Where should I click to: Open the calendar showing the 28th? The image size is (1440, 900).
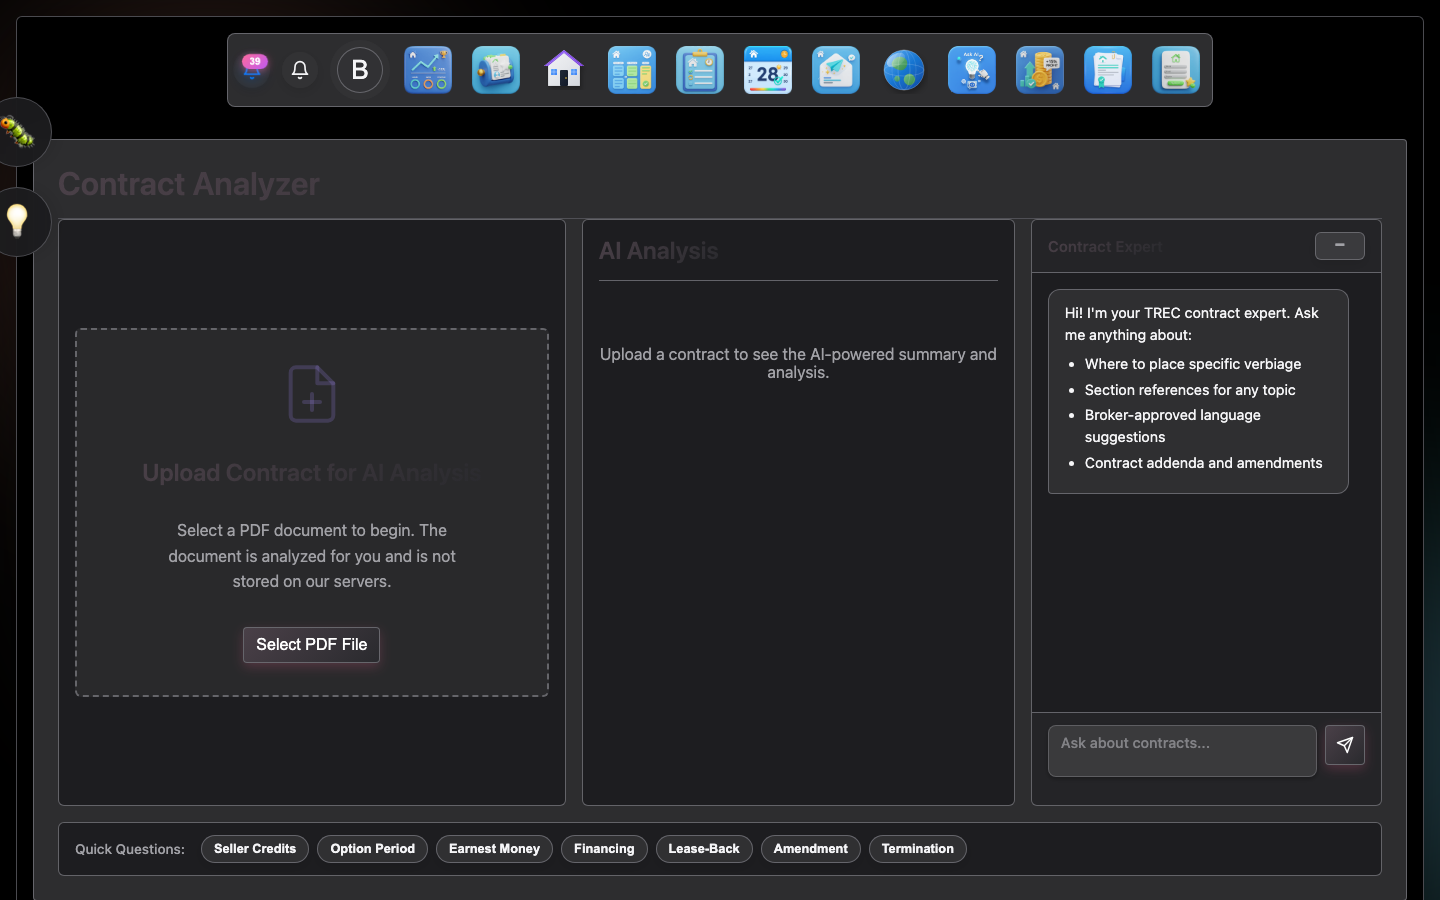point(767,70)
